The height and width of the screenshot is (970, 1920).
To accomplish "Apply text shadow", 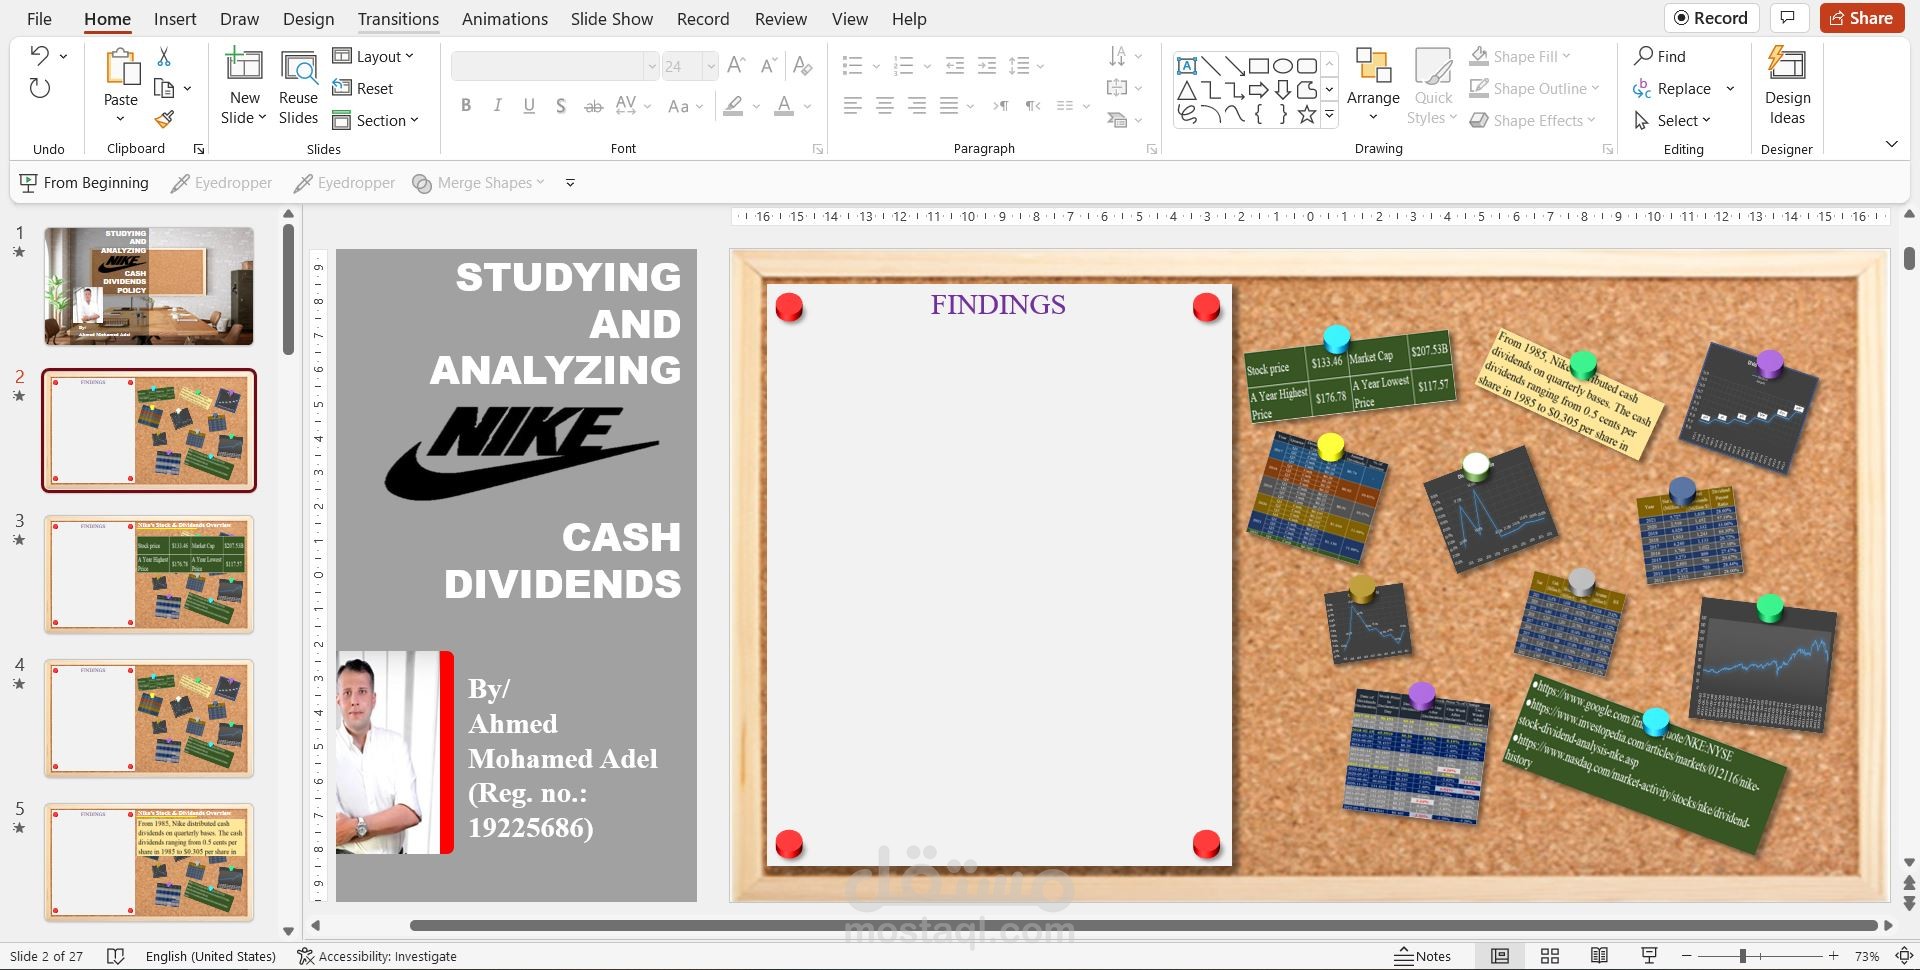I will point(561,106).
